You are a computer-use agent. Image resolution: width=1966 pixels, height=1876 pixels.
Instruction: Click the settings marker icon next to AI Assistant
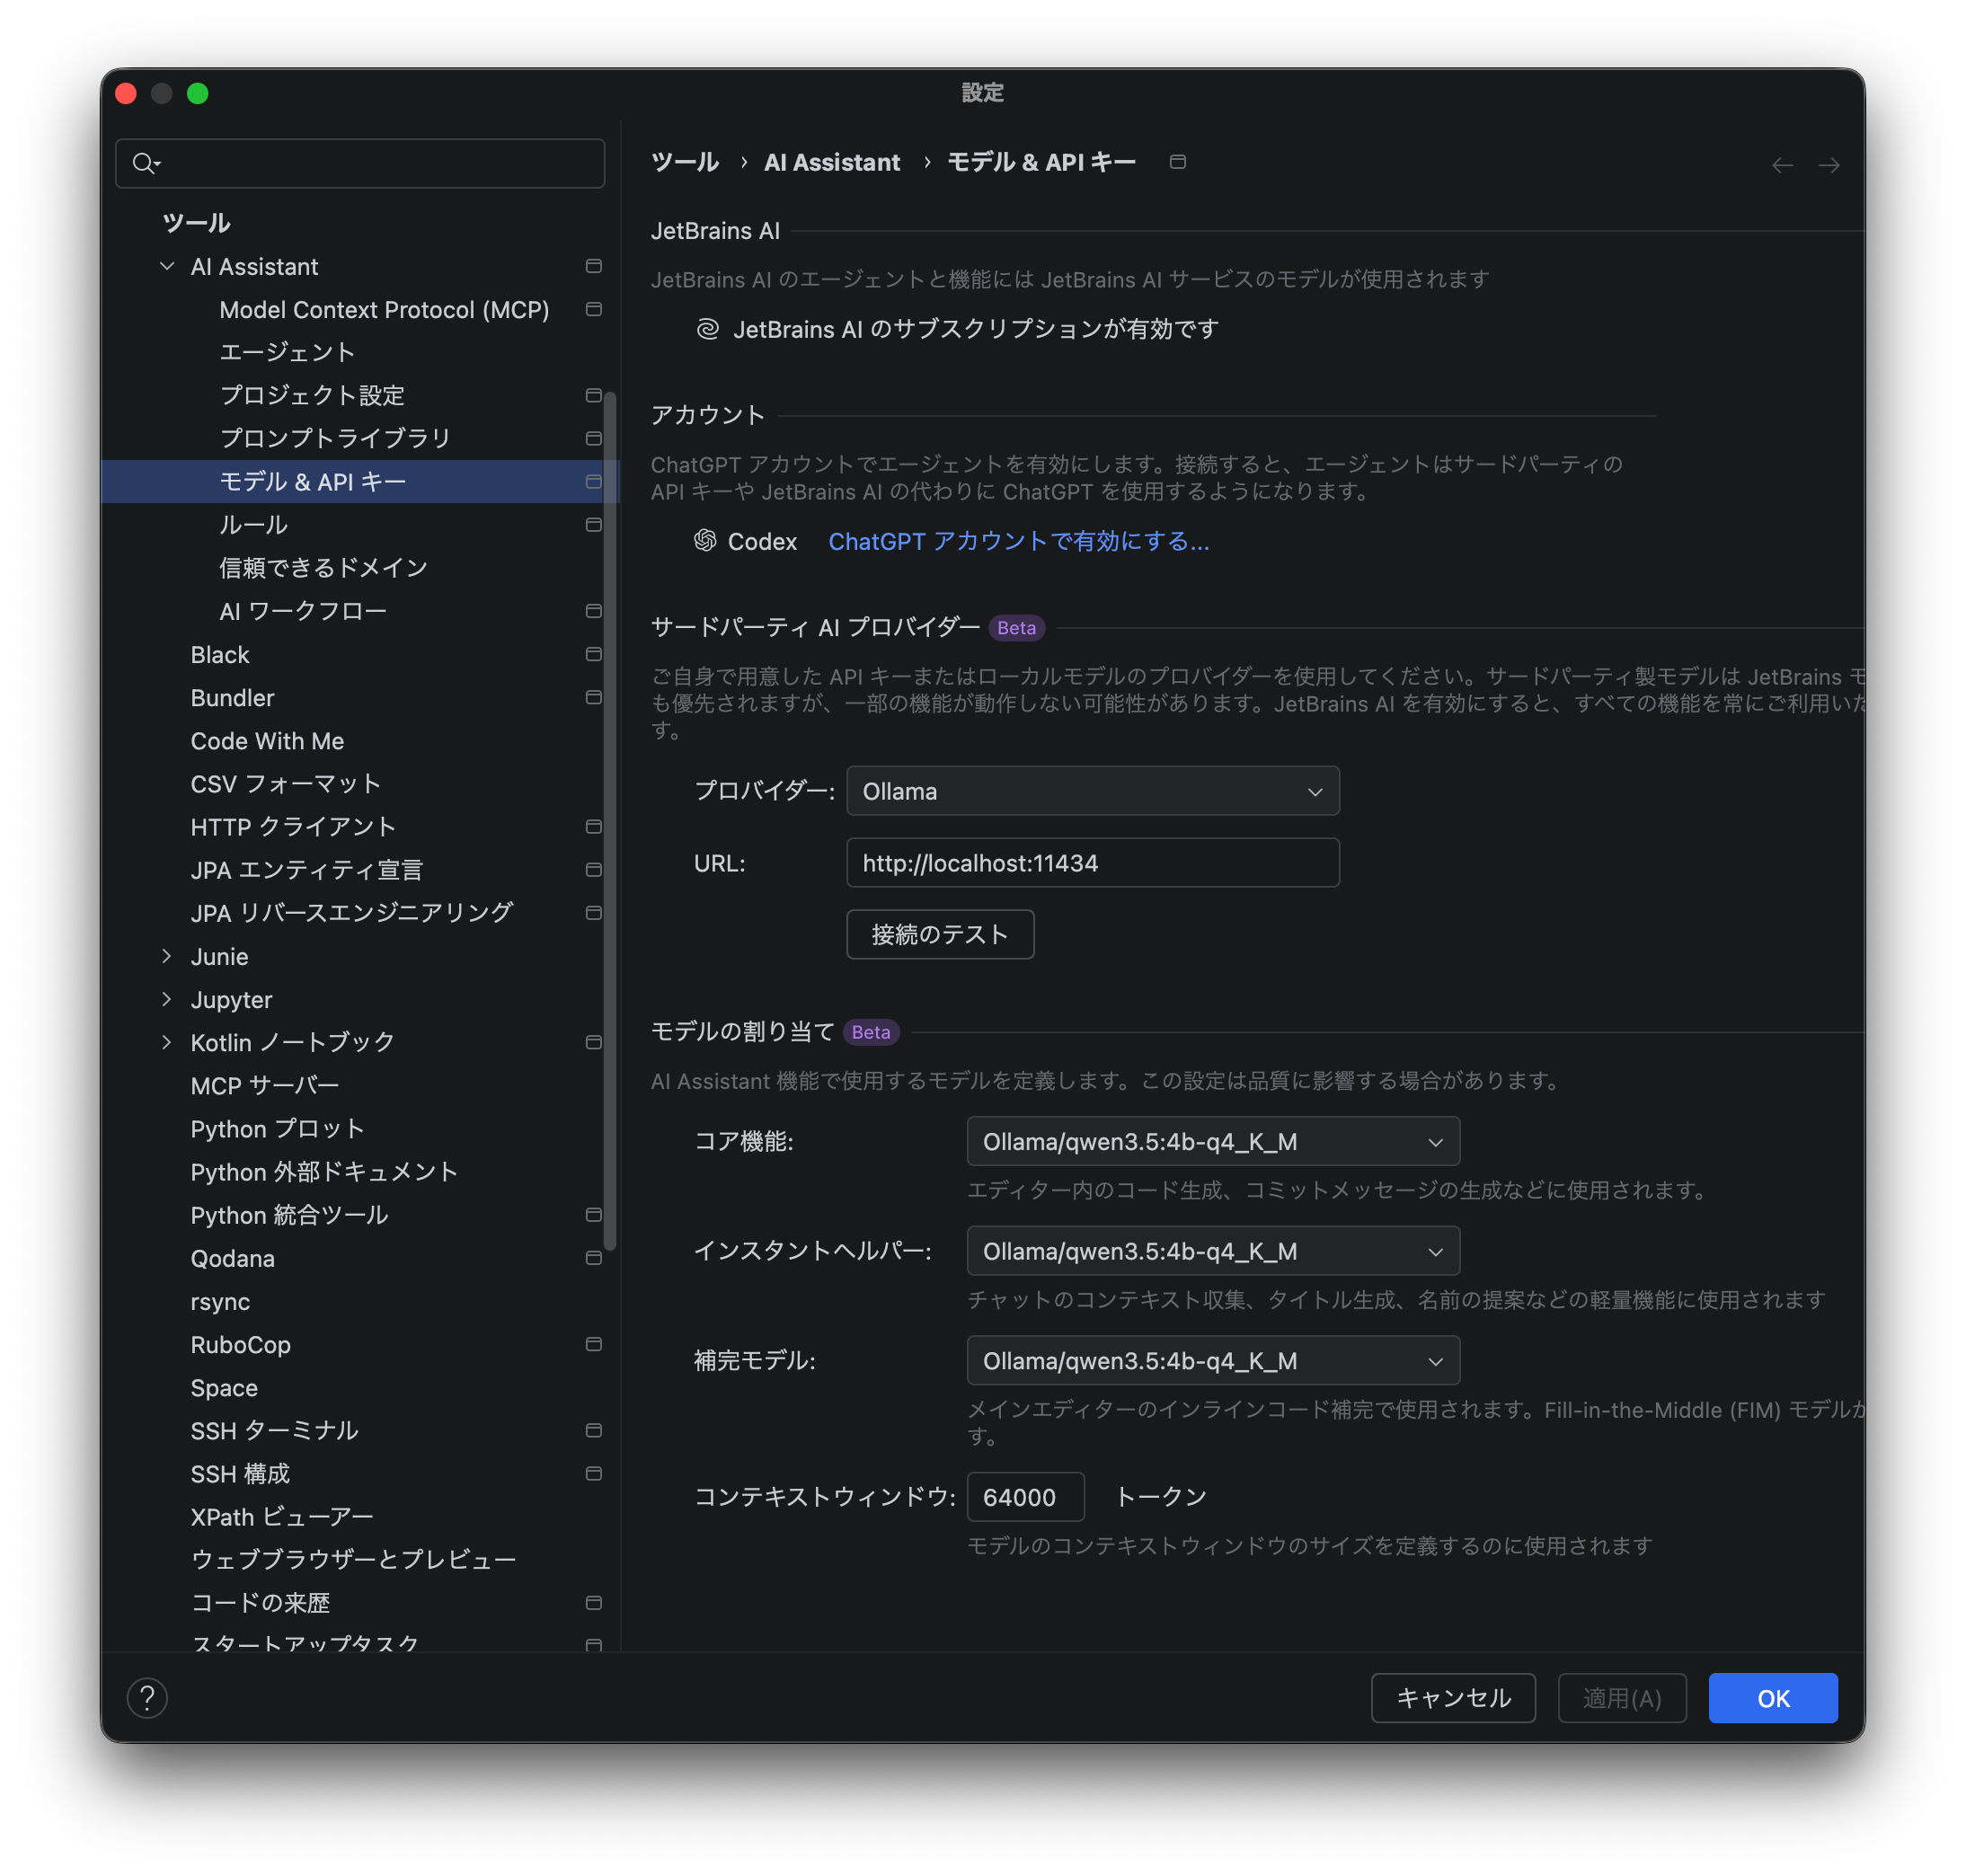tap(592, 266)
